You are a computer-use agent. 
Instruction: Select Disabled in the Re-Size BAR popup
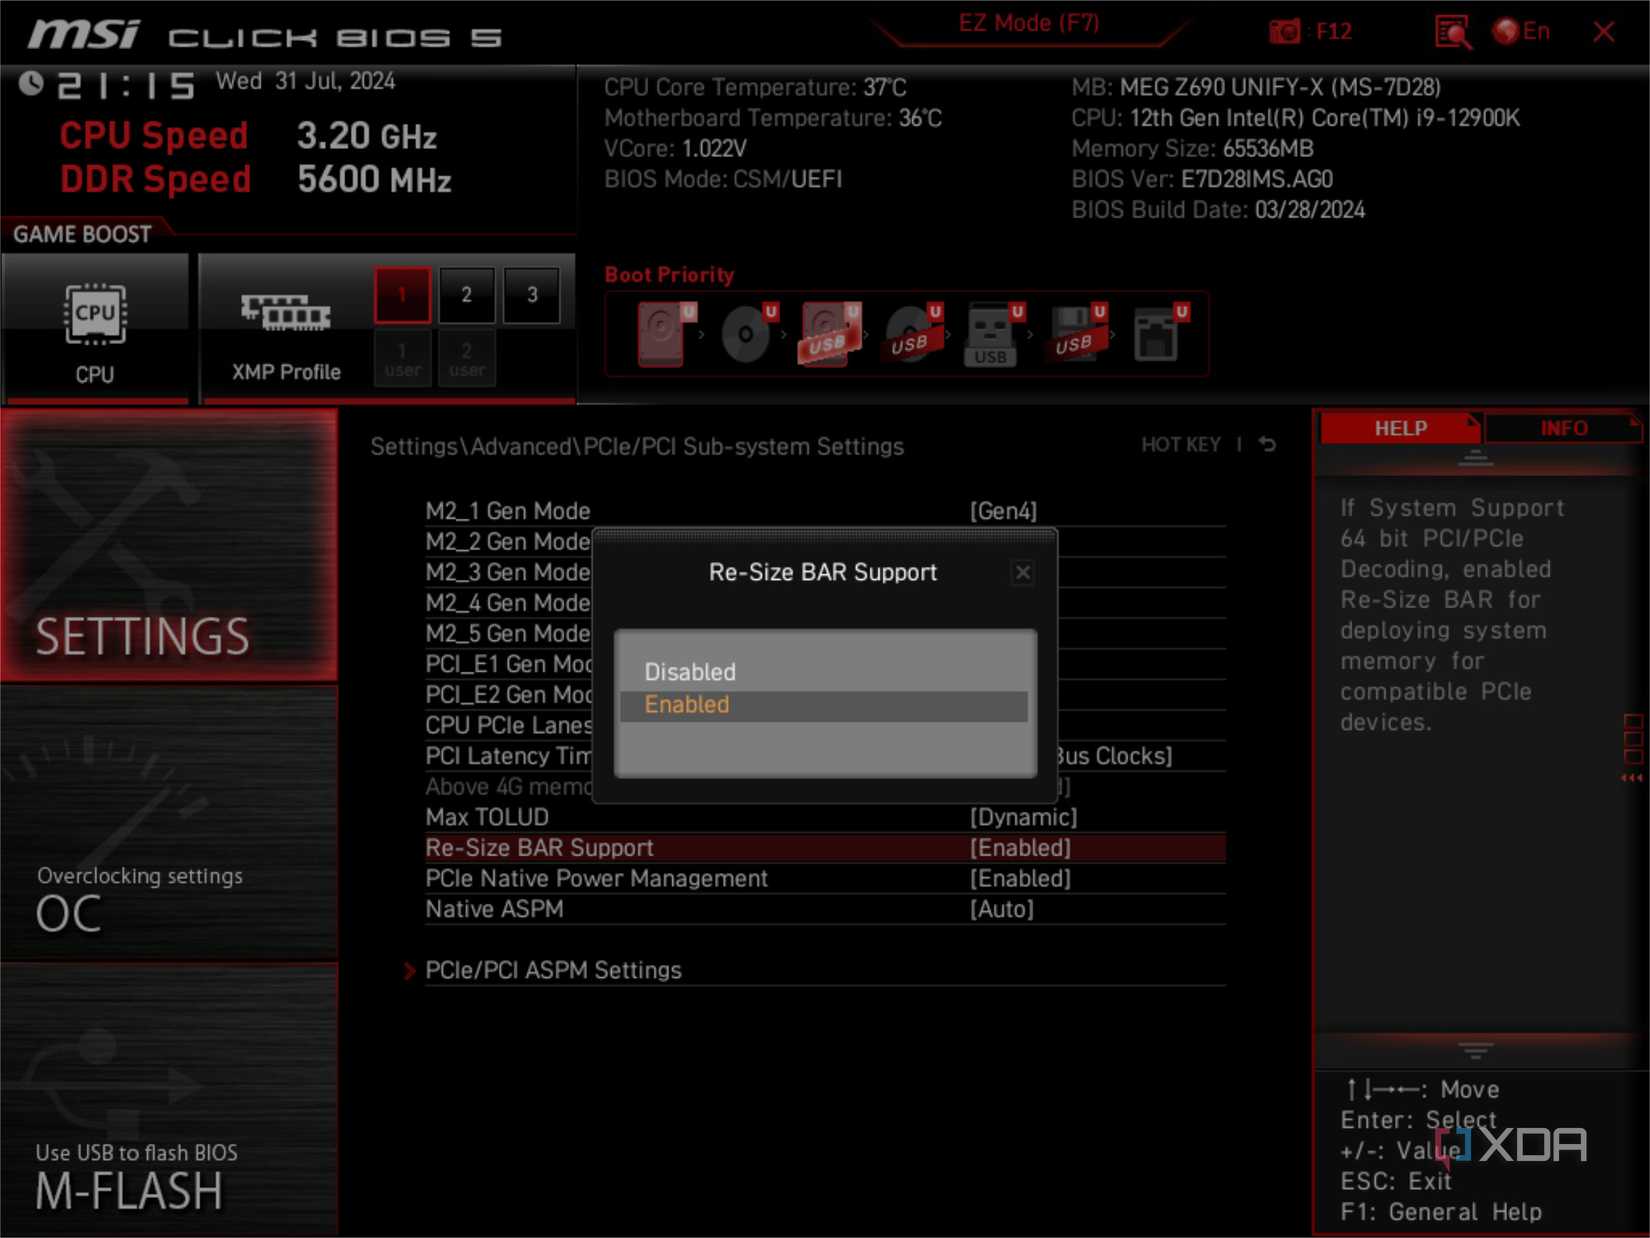click(690, 672)
